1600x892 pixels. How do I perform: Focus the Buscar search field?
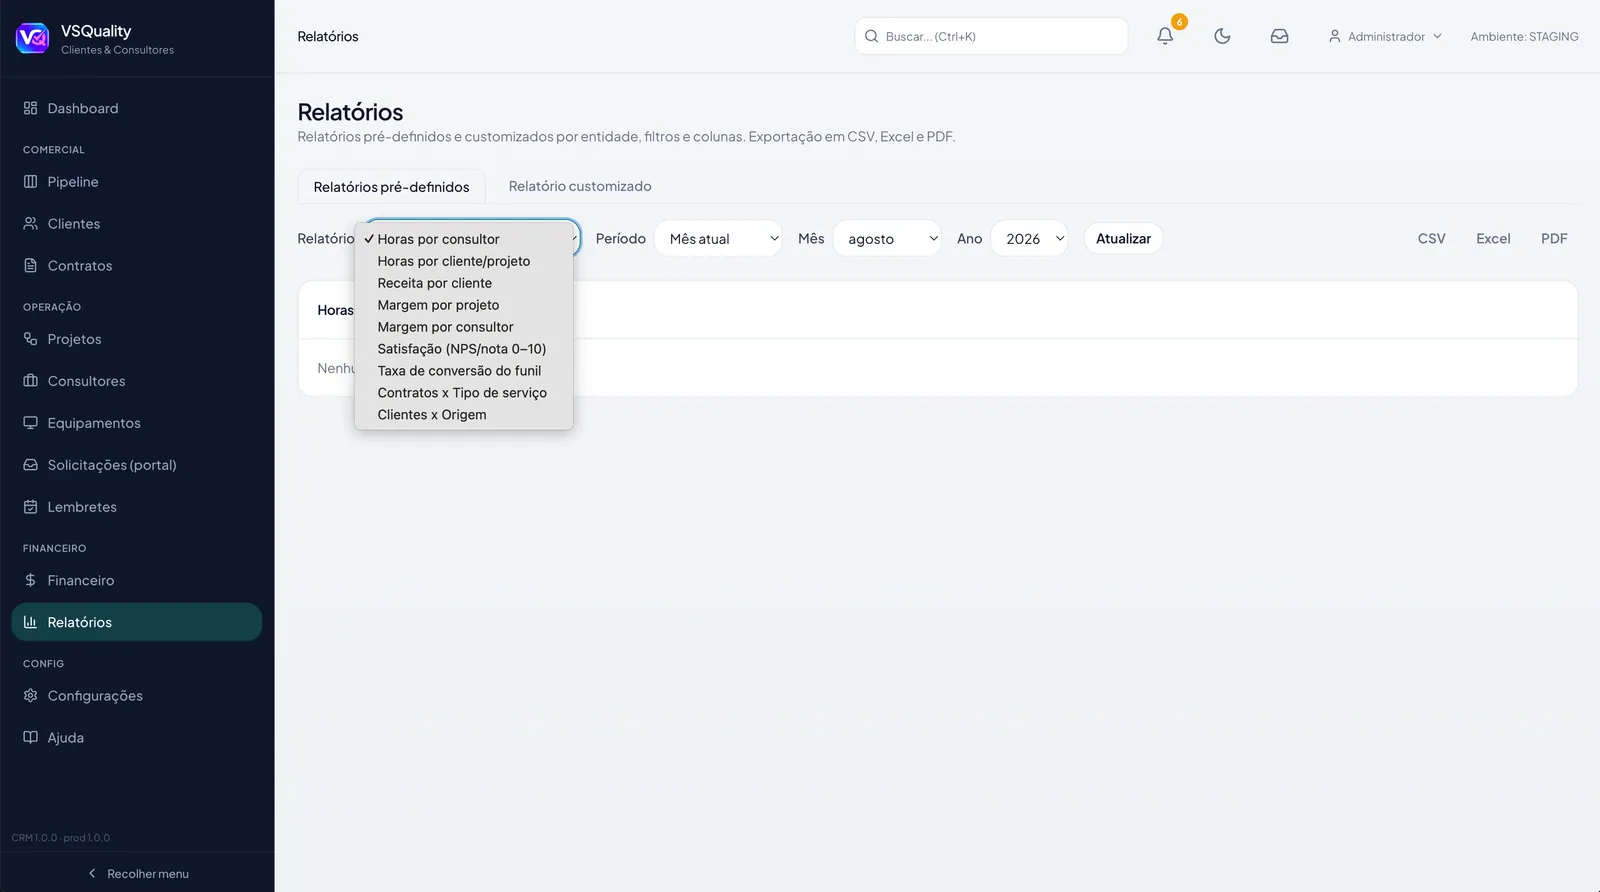pos(991,36)
